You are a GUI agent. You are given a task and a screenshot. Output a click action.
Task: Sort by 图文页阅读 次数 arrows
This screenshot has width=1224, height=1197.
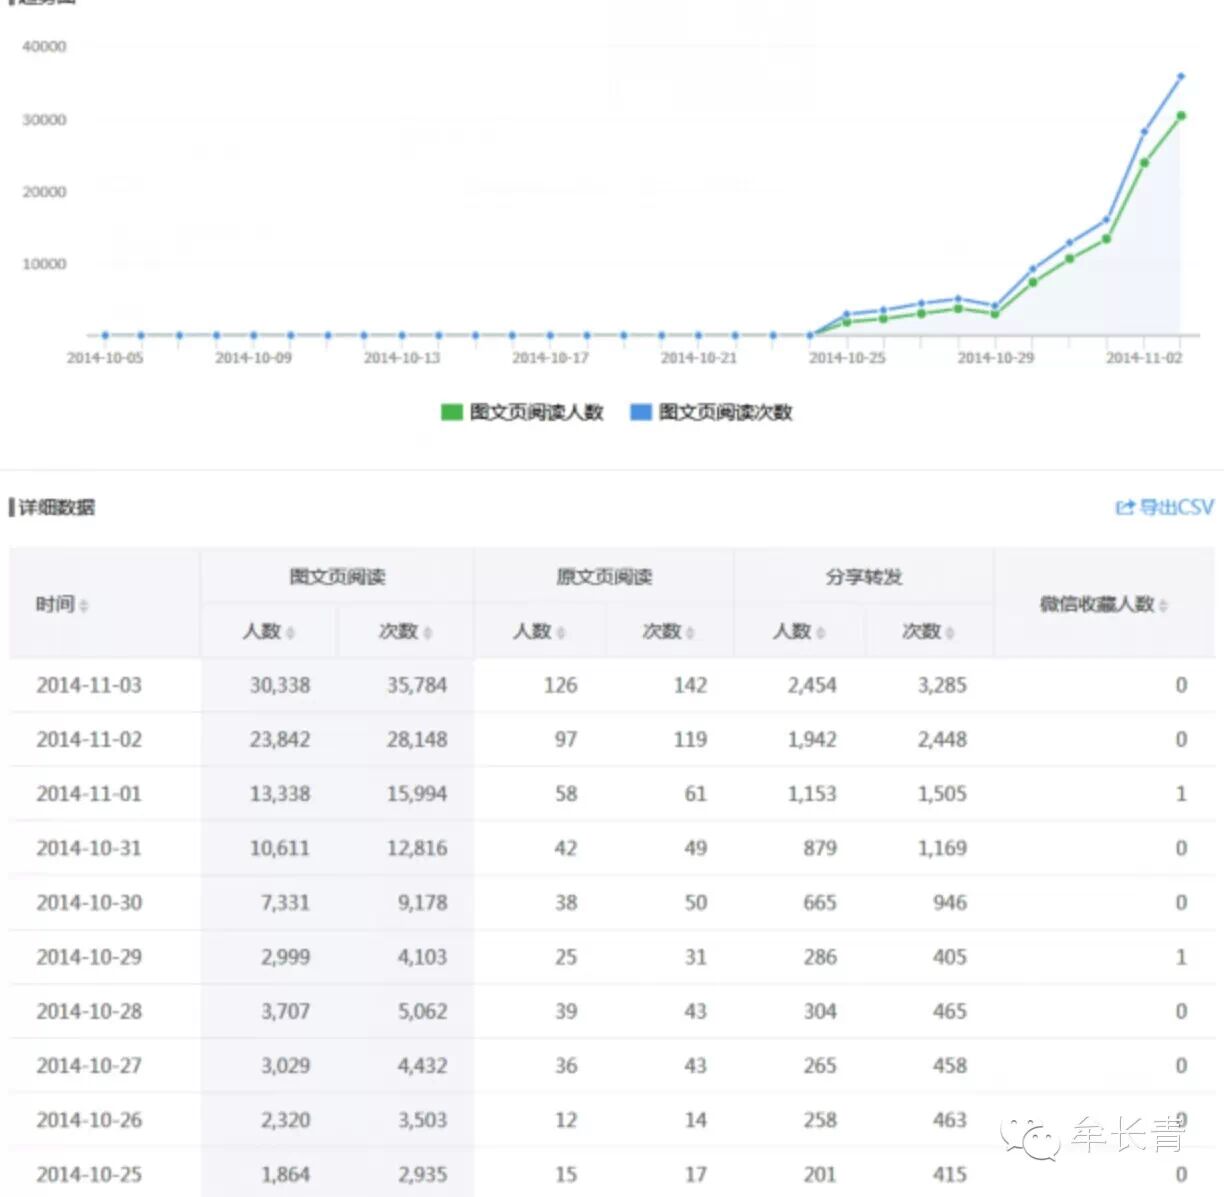pos(428,632)
